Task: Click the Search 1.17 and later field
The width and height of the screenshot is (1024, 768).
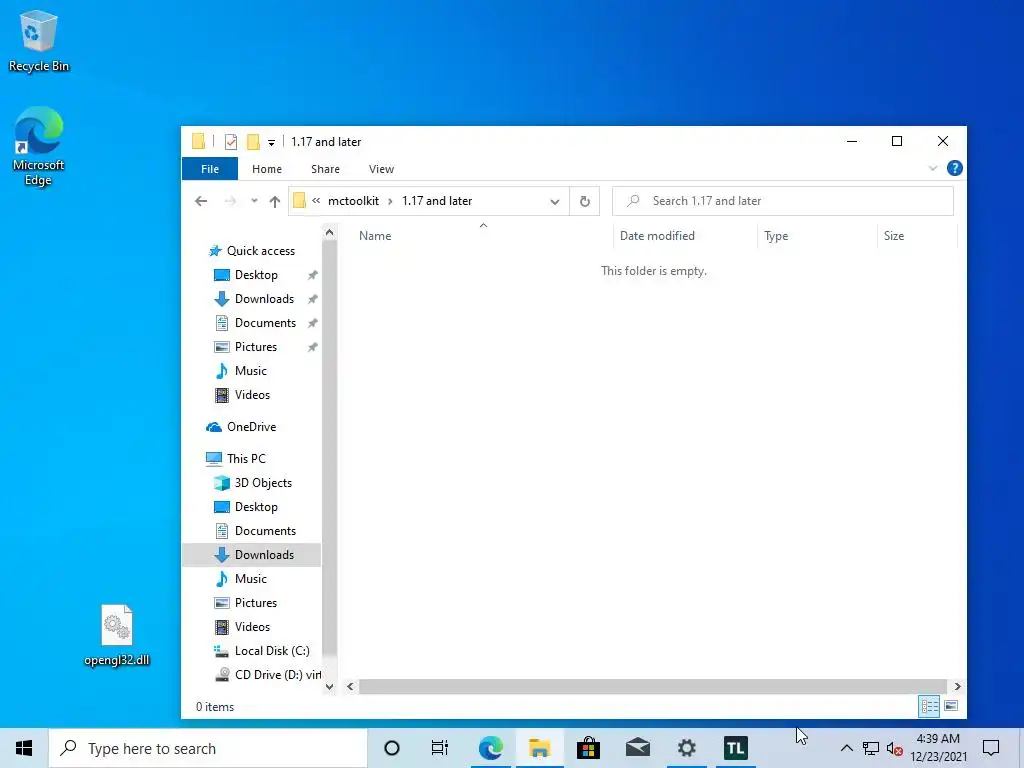Action: coord(782,201)
